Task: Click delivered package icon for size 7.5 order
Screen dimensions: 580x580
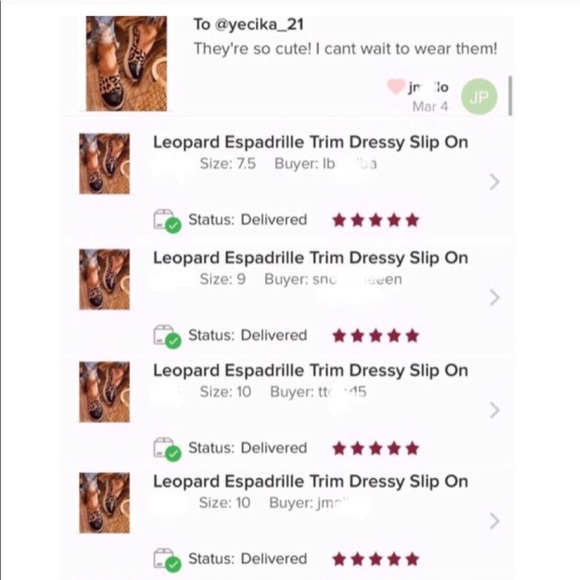Action: [167, 221]
